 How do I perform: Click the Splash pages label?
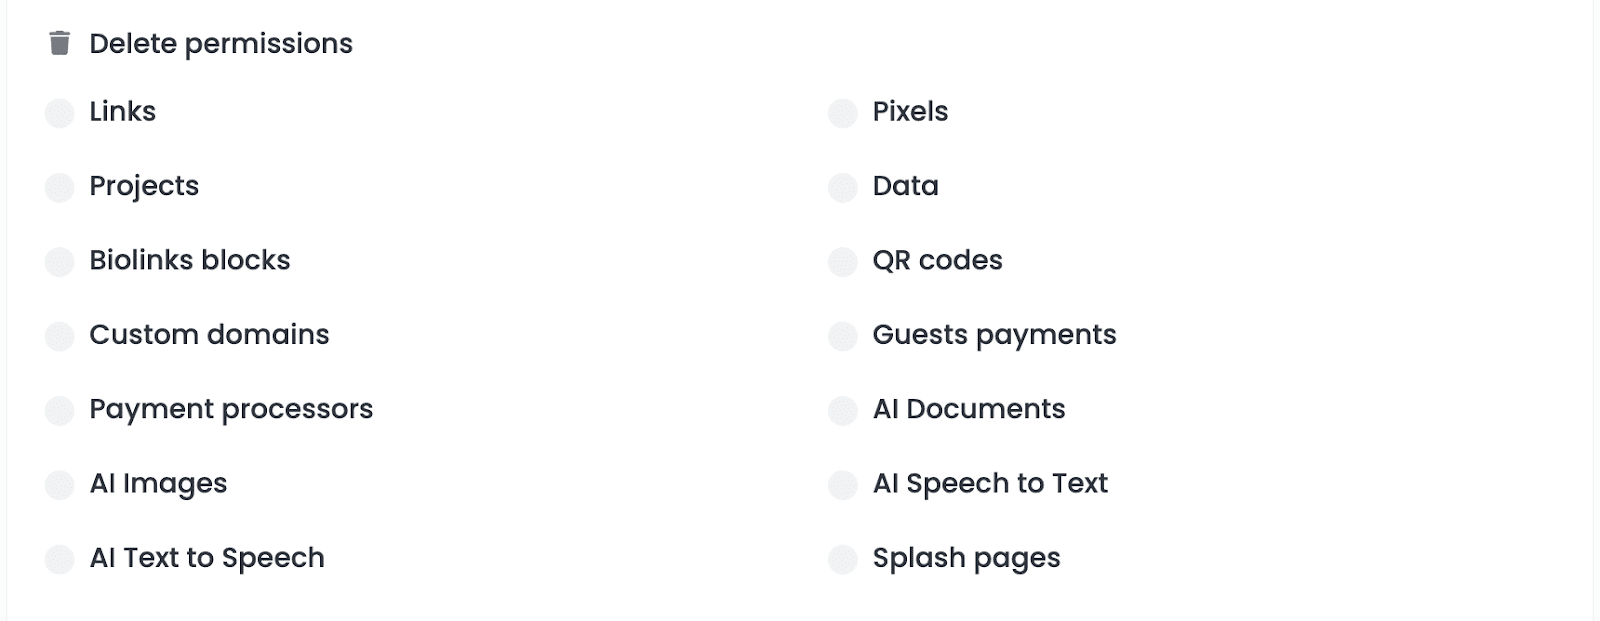[x=966, y=558]
